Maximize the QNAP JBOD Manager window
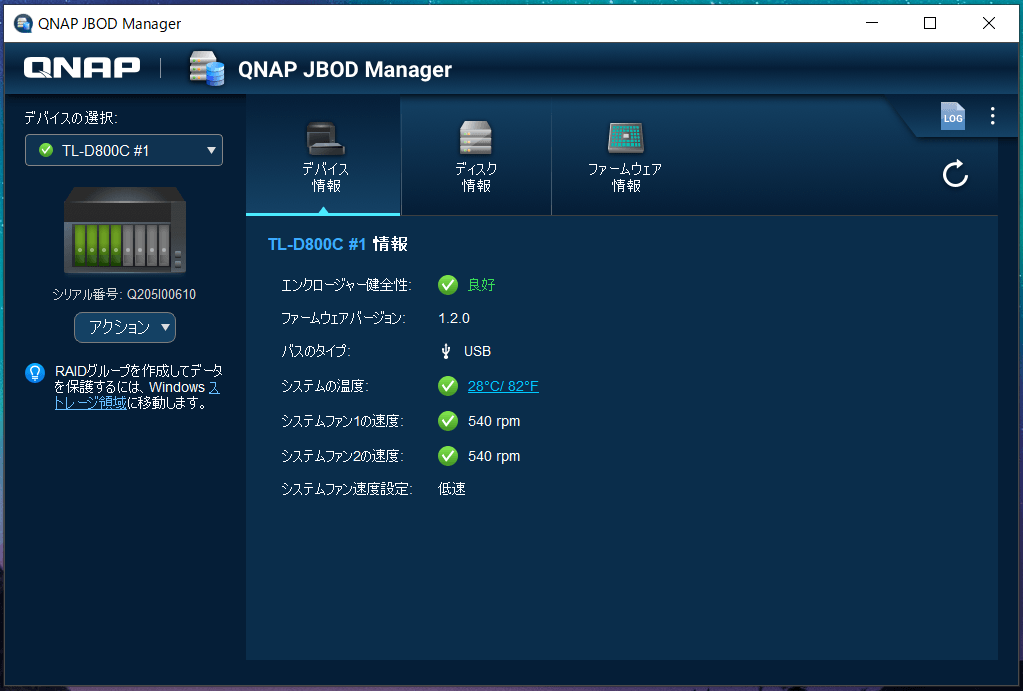 930,23
